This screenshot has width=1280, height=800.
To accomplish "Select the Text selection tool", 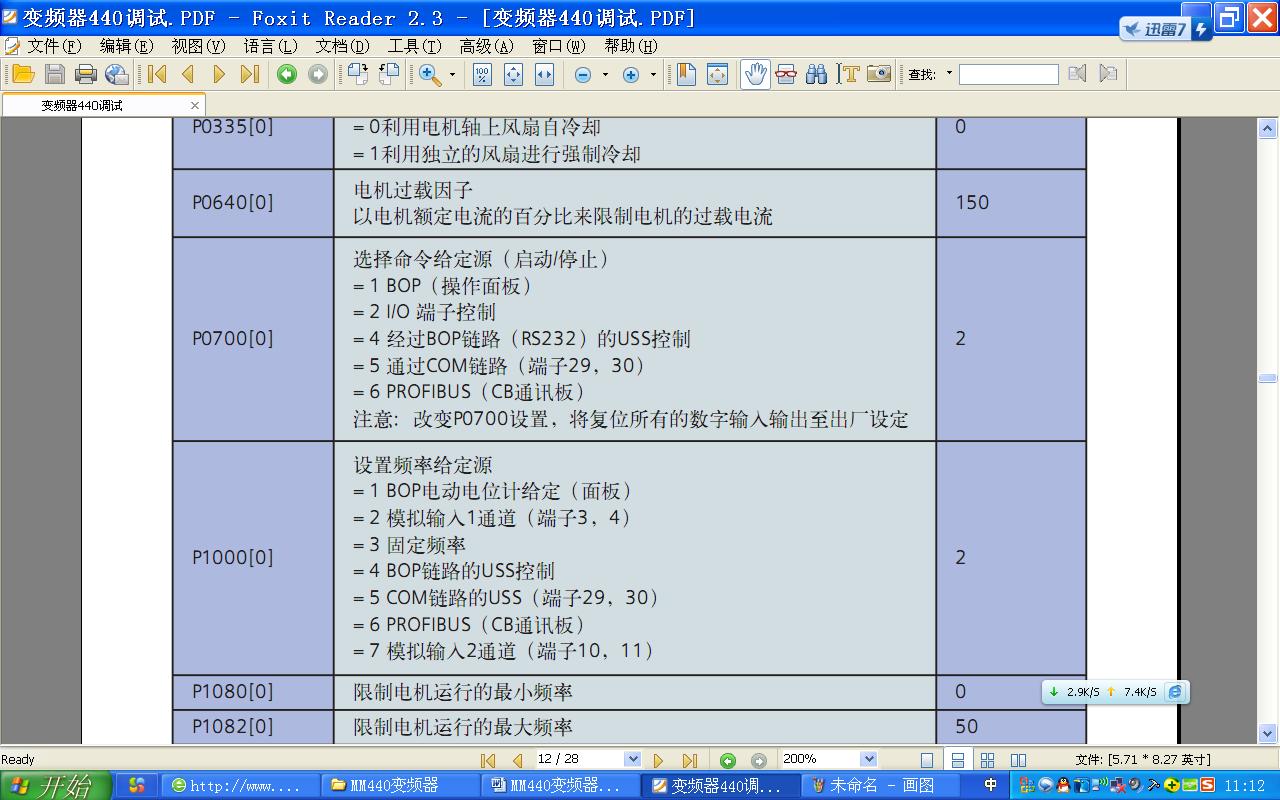I will point(848,74).
